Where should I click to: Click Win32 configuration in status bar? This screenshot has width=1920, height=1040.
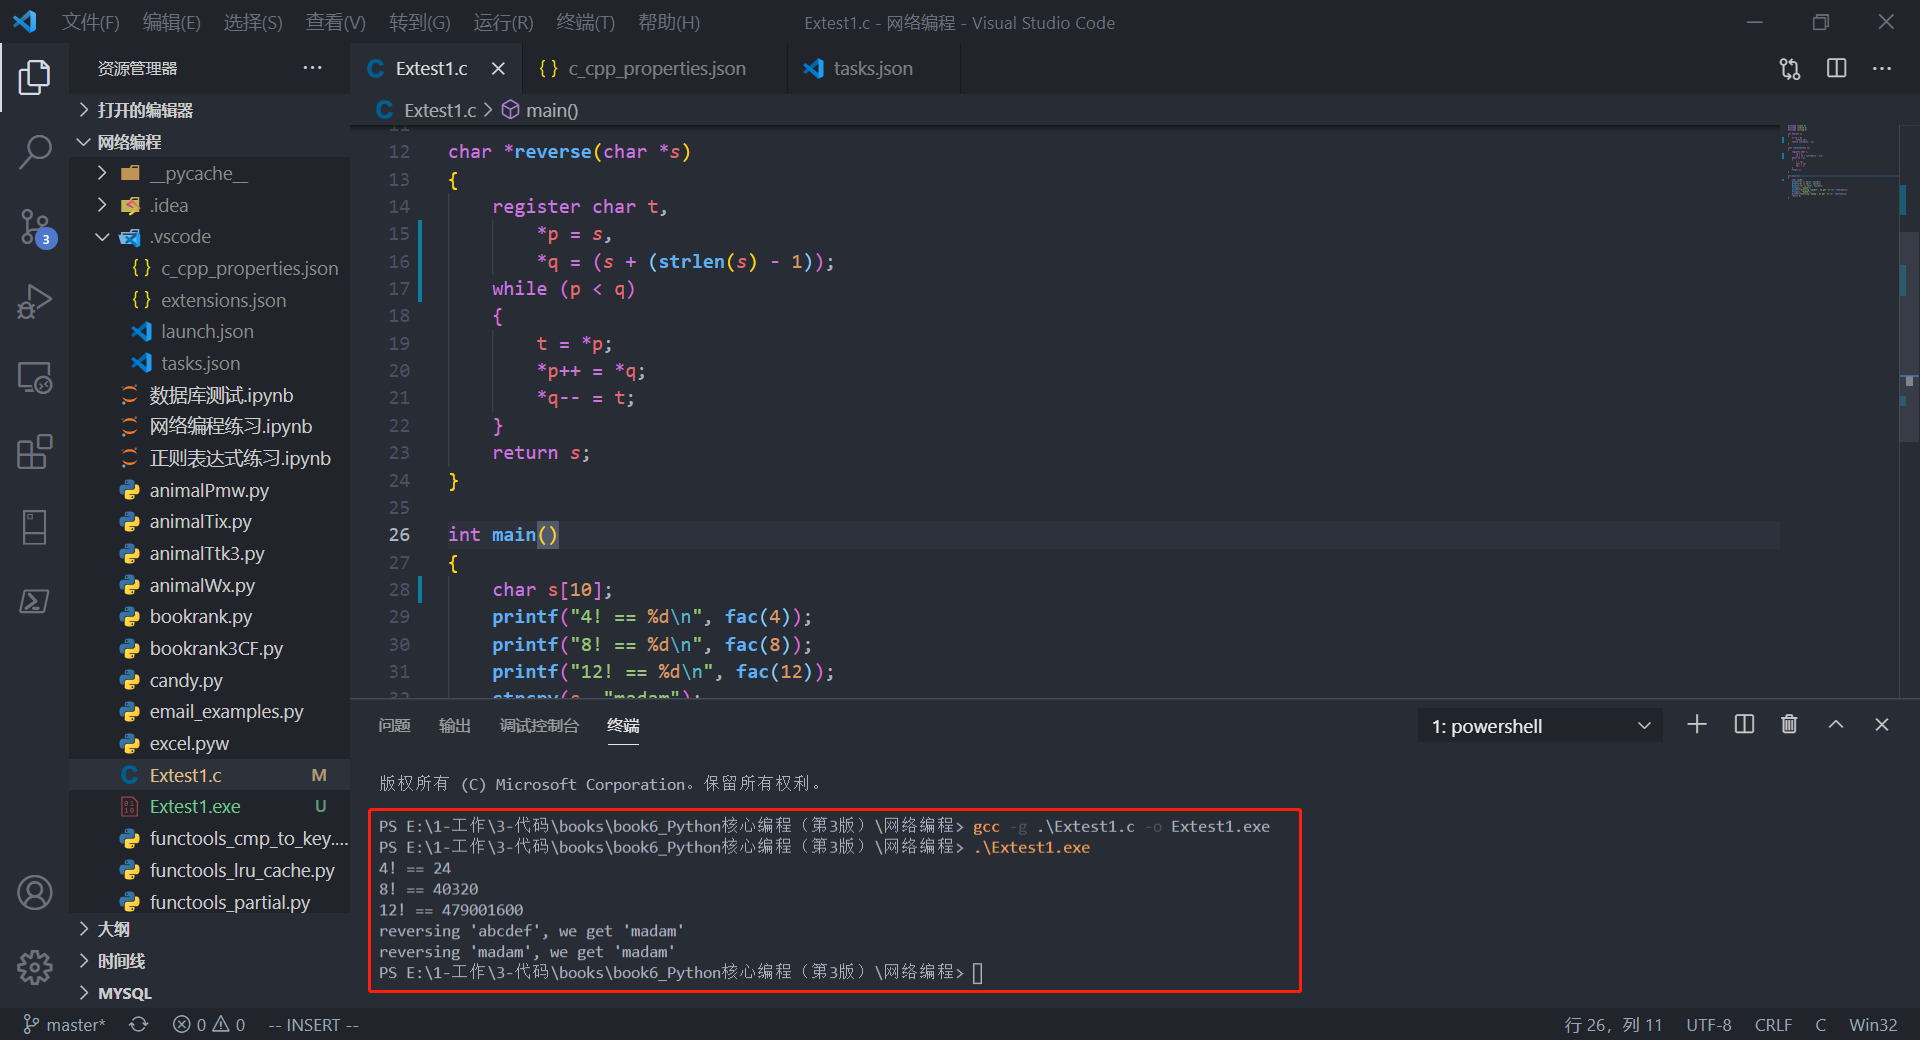pyautogui.click(x=1873, y=1025)
